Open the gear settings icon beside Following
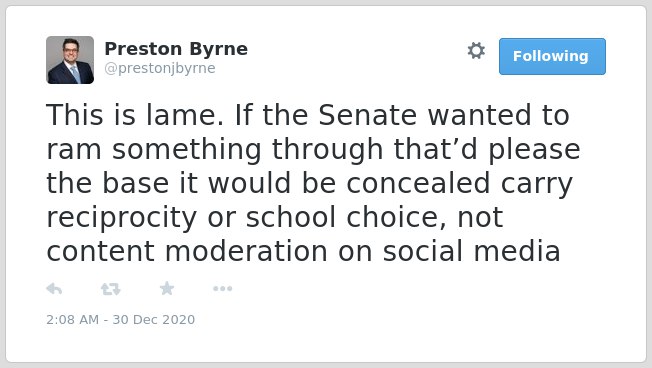 tap(476, 51)
